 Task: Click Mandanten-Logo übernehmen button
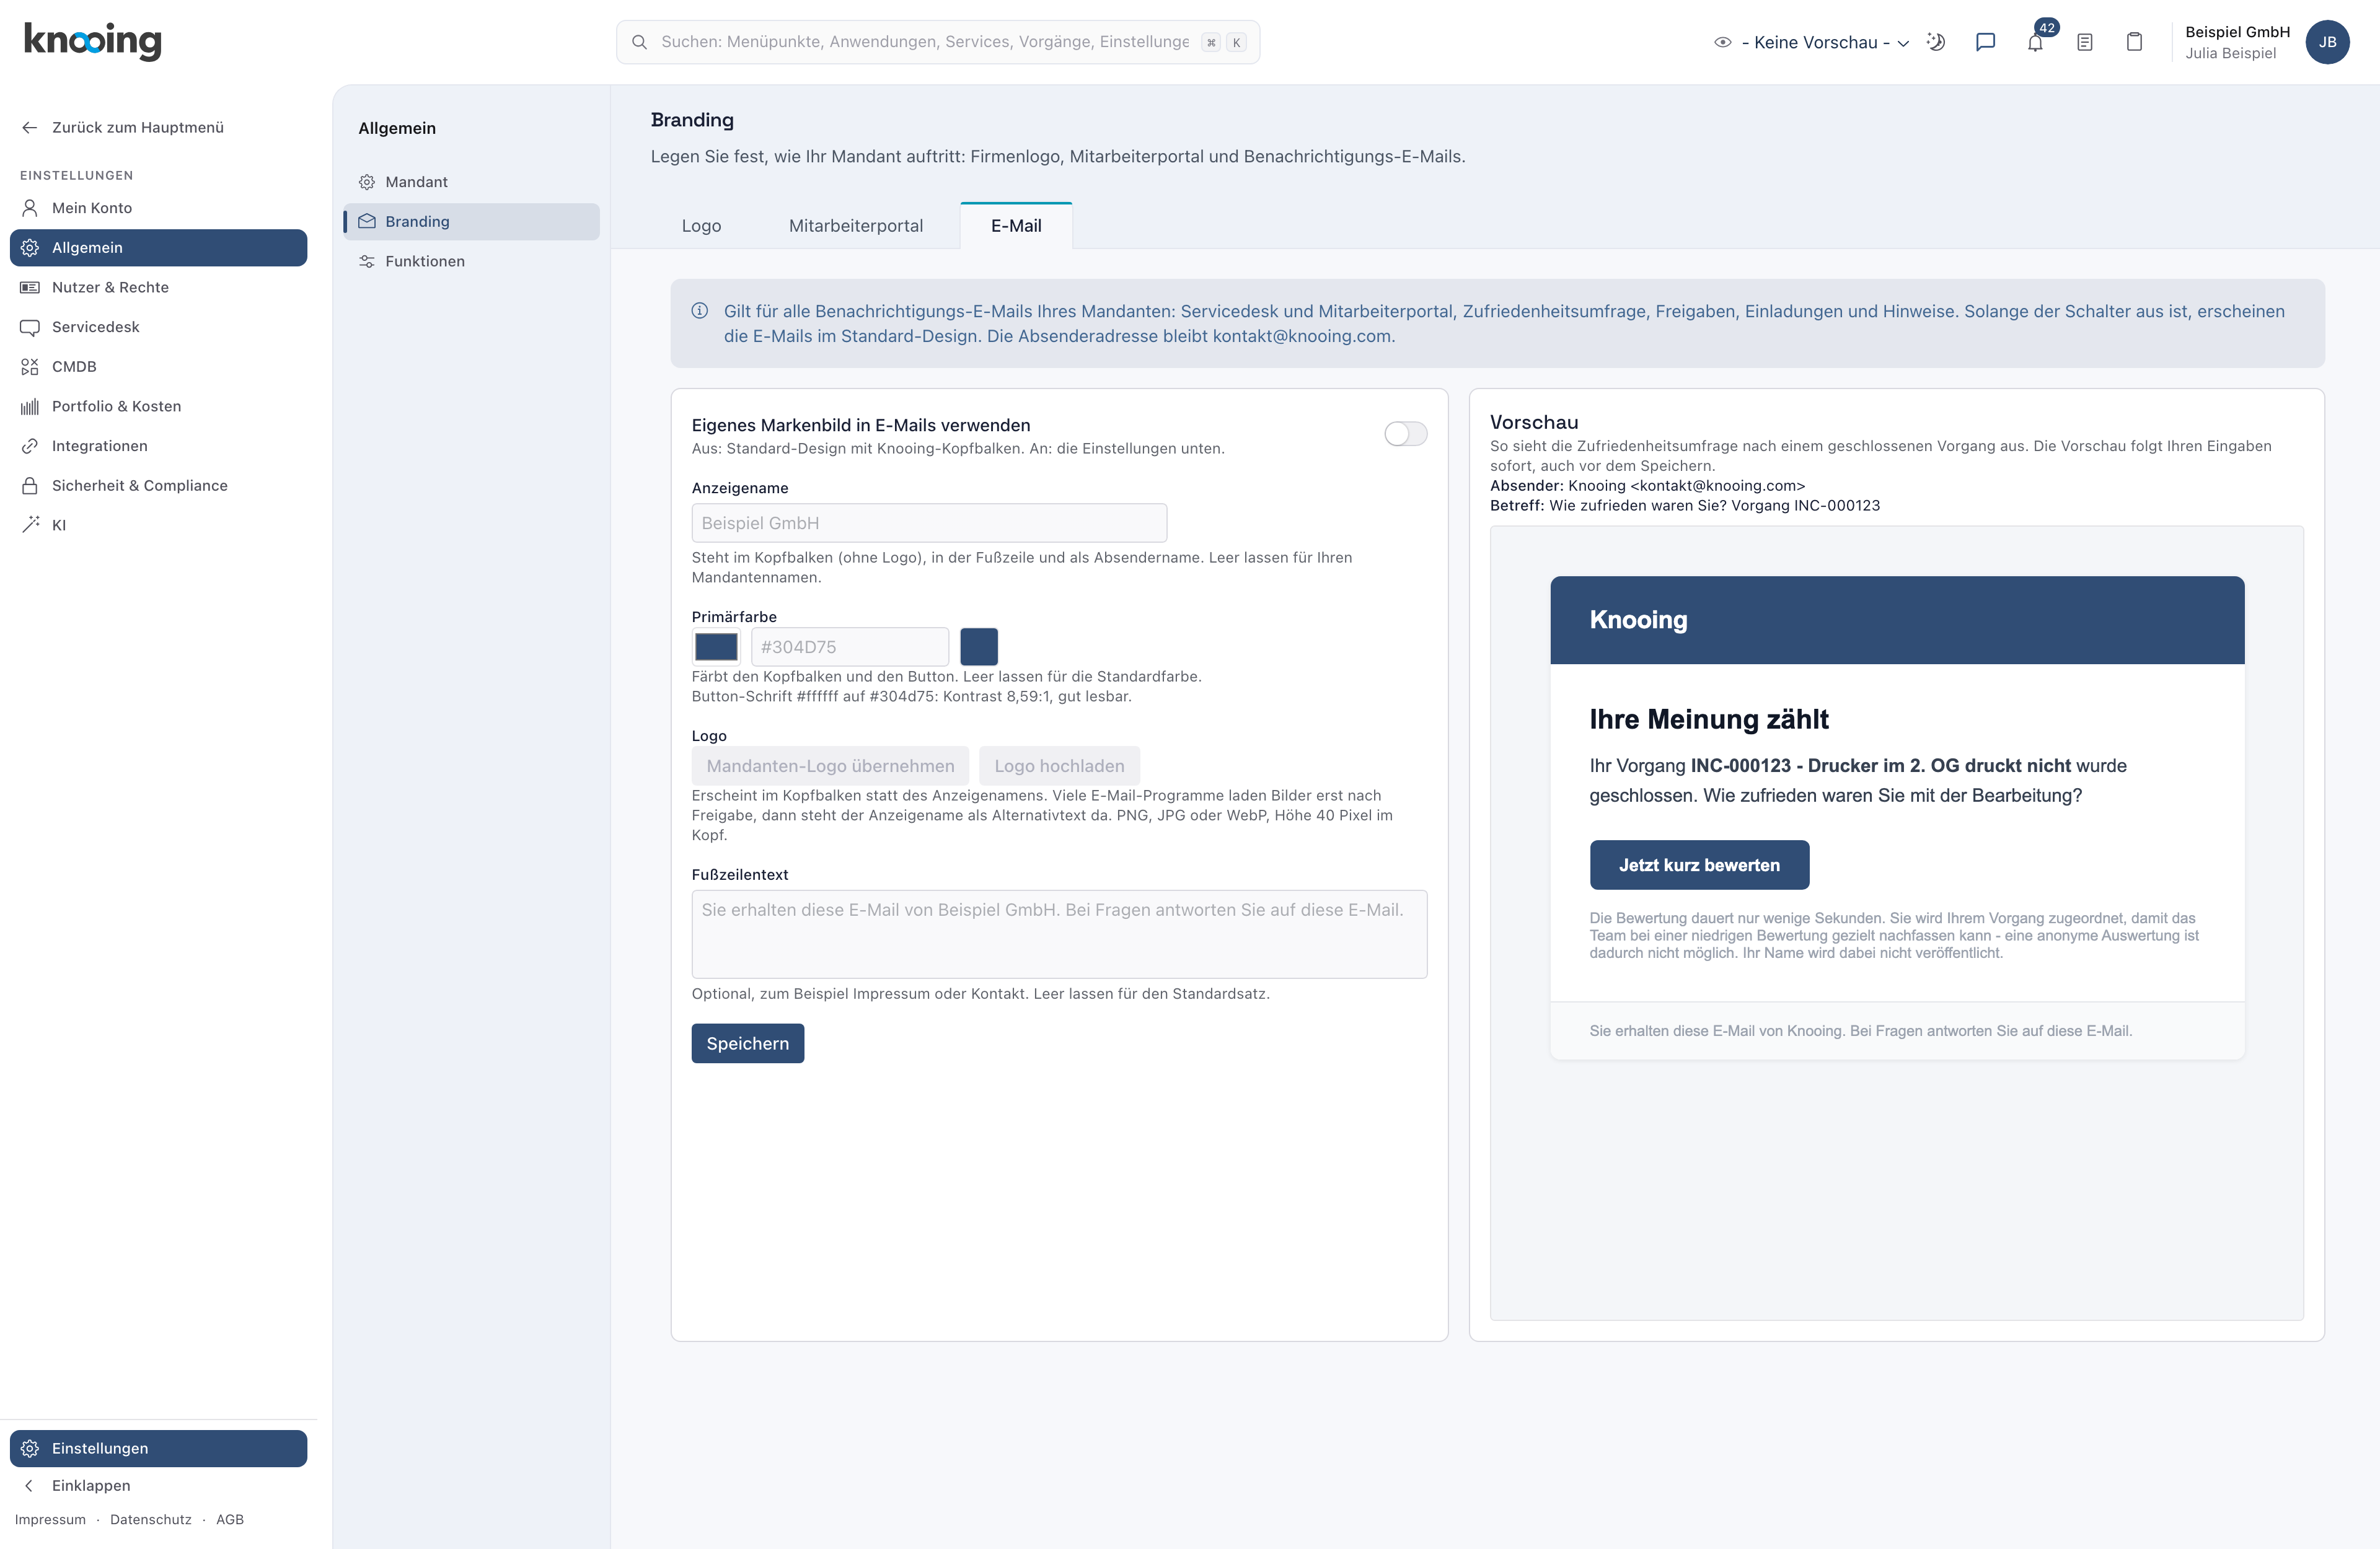(830, 766)
